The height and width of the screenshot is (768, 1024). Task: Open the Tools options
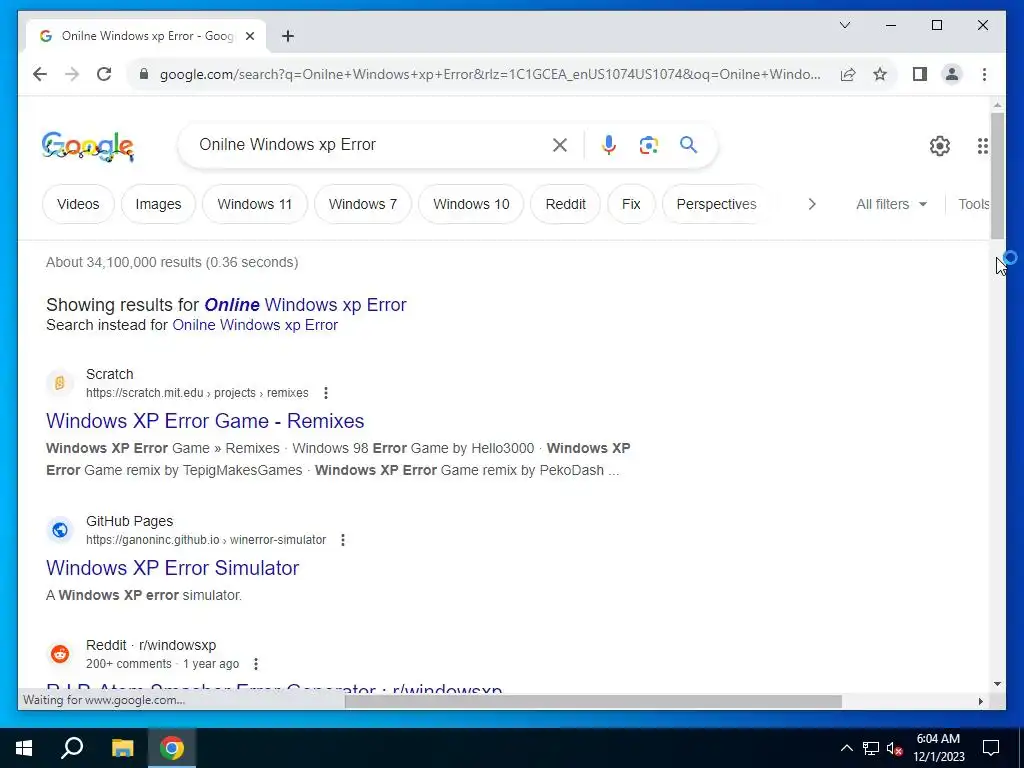click(x=974, y=204)
